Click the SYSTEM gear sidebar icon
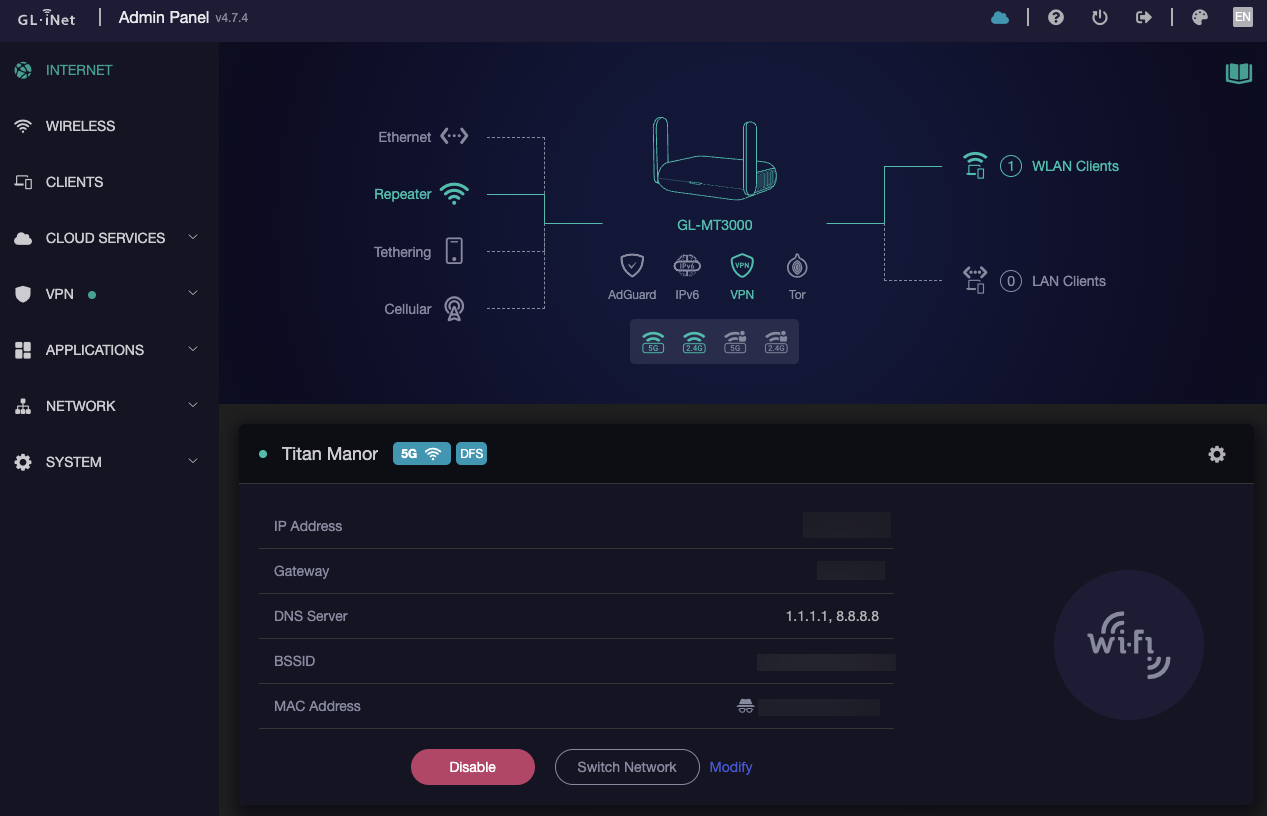Screen dimensions: 1267x816 23,462
